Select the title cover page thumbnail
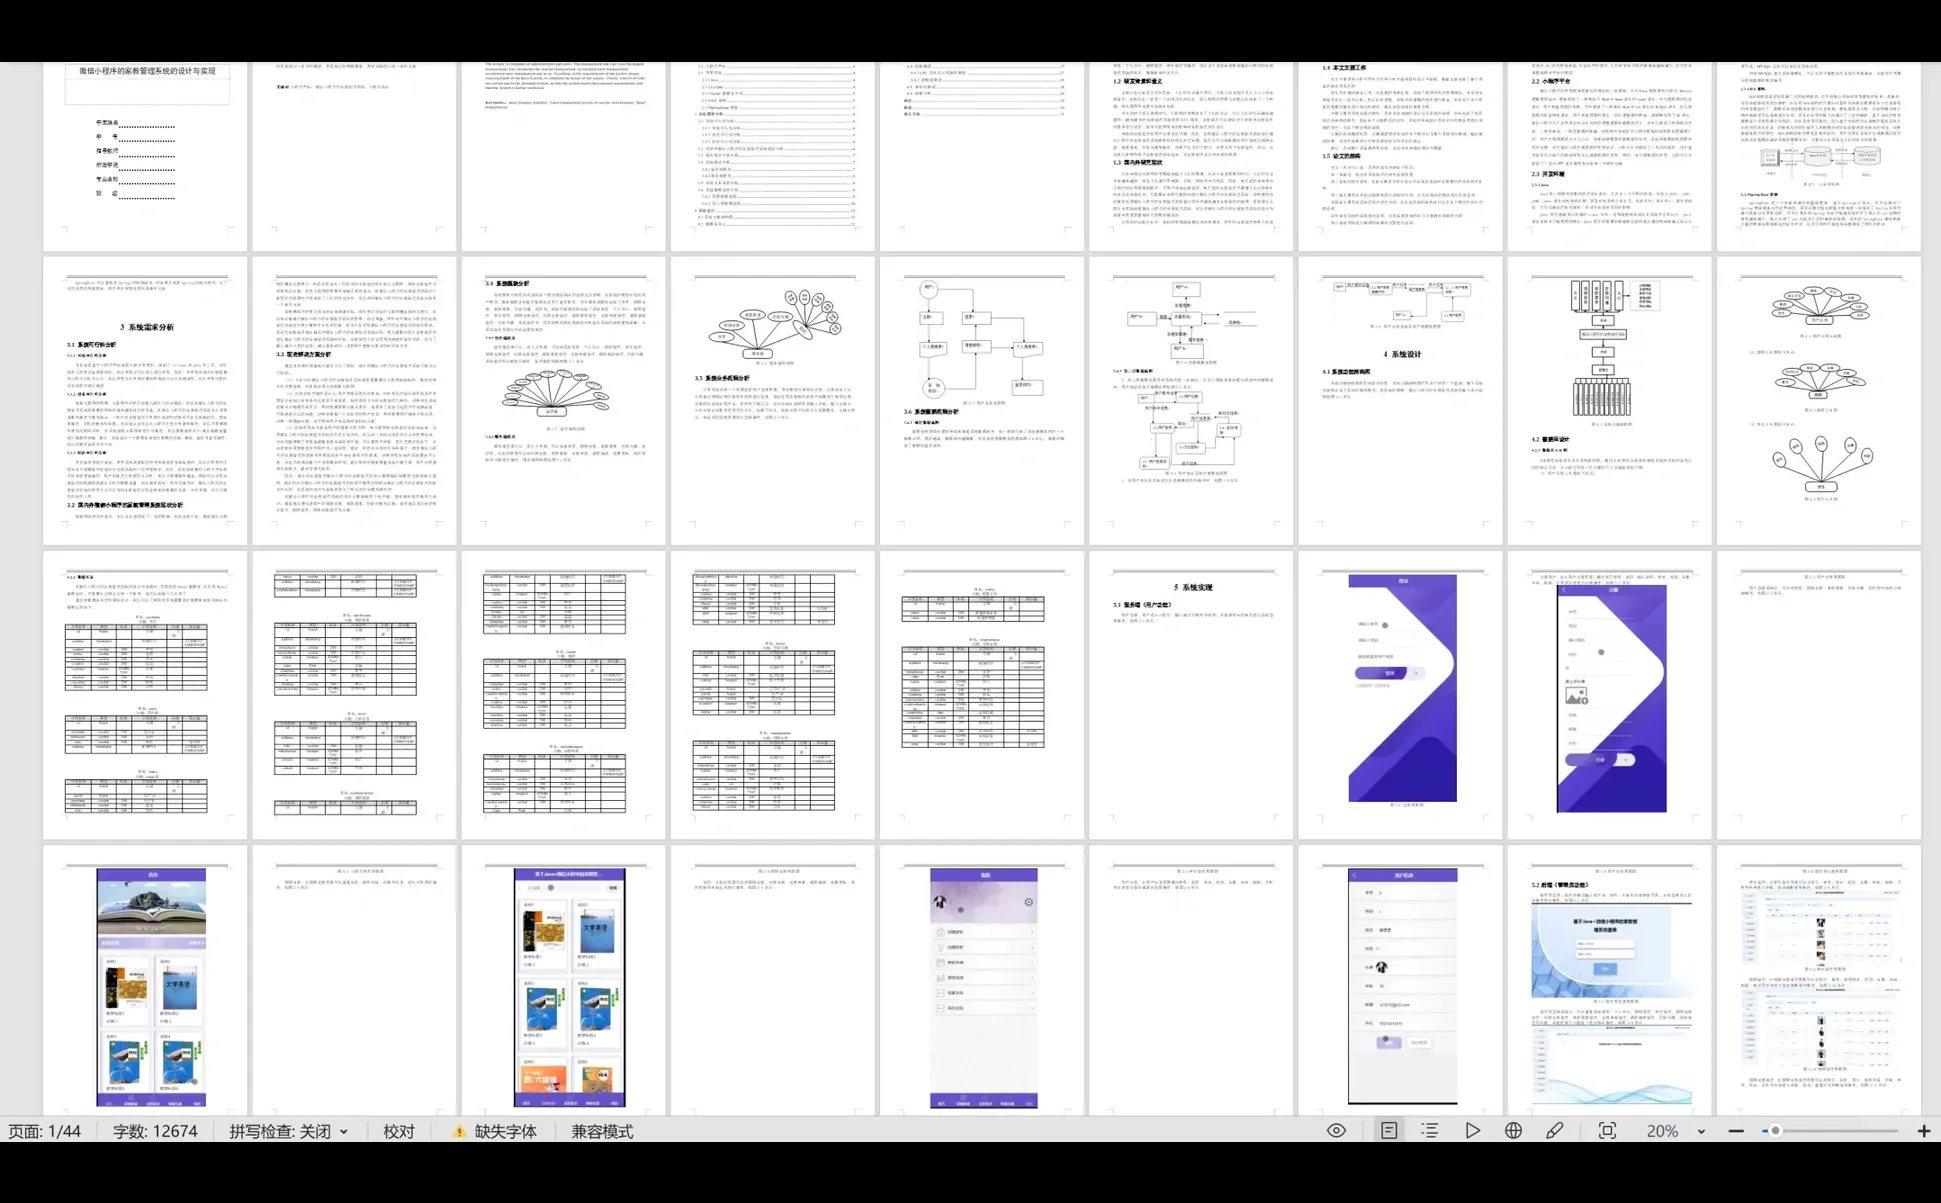Image resolution: width=1941 pixels, height=1203 pixels. click(146, 155)
